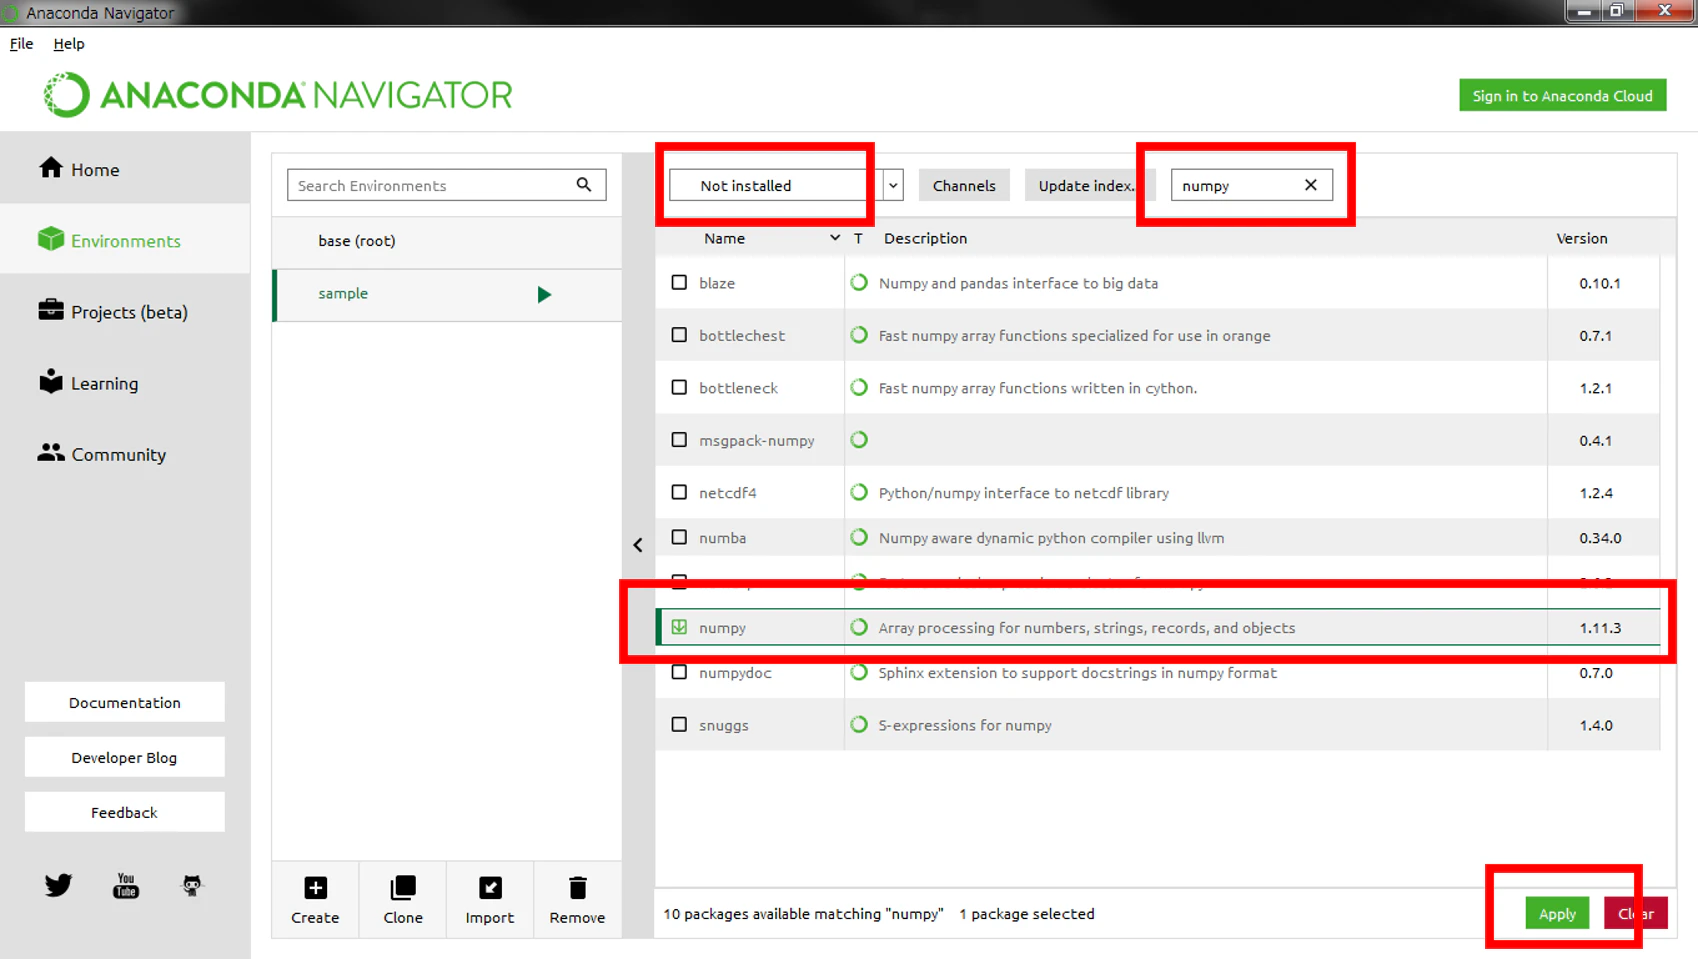
Task: Switch to the Learning tab
Action: 125,383
